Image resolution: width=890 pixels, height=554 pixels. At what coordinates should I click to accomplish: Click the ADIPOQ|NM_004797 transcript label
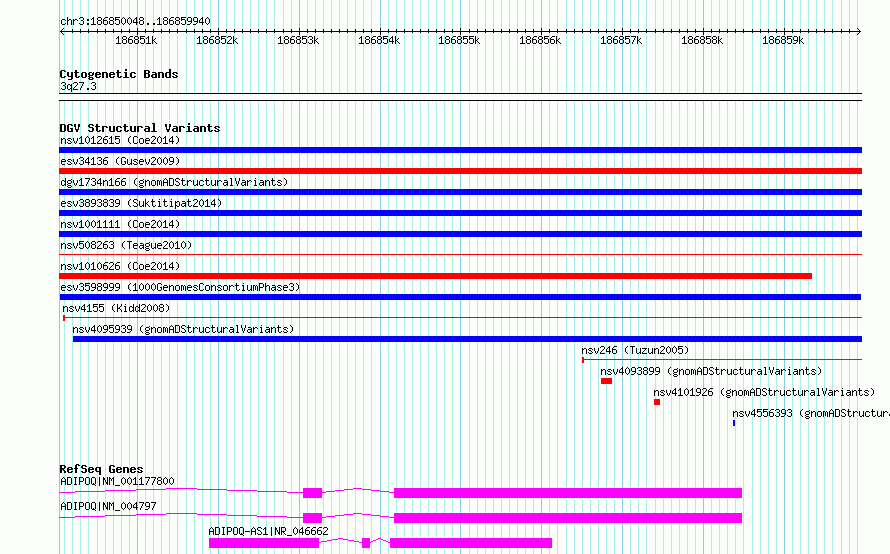coord(108,506)
